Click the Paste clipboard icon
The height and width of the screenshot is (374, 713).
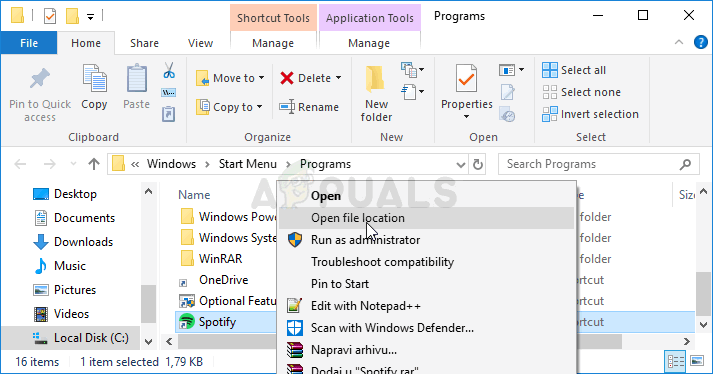point(136,78)
